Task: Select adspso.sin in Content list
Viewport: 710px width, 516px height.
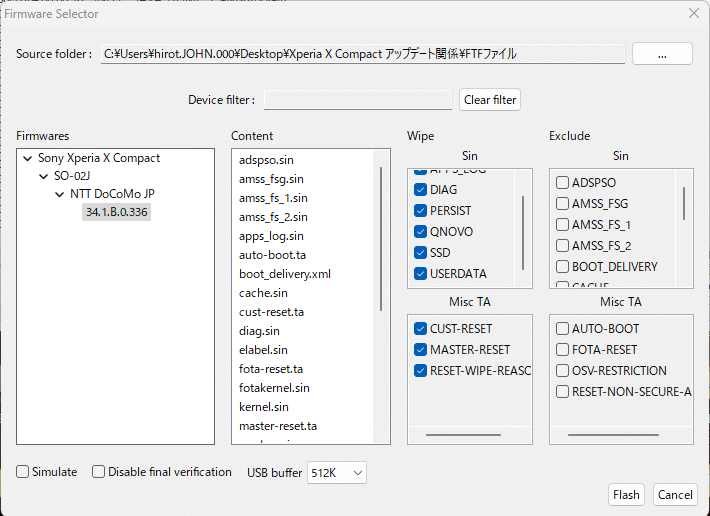Action: click(266, 160)
